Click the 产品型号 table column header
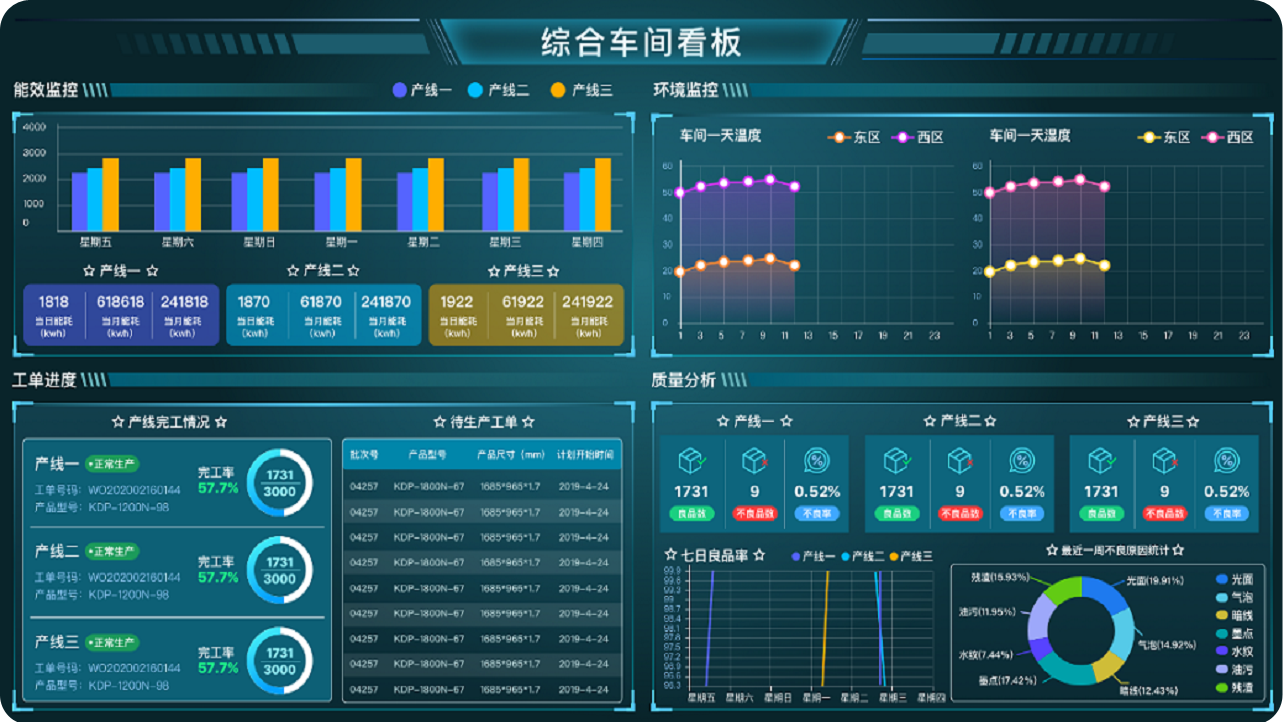 pyautogui.click(x=429, y=455)
